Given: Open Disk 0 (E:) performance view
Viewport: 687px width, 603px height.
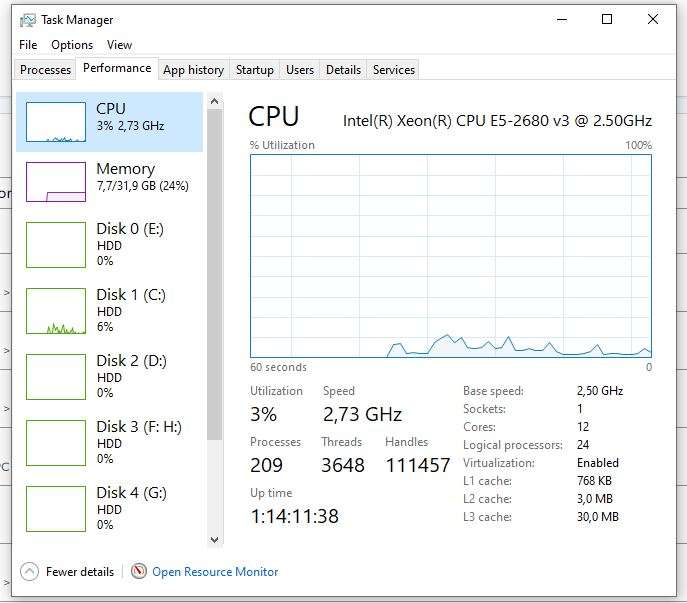Looking at the screenshot, I should (x=129, y=244).
